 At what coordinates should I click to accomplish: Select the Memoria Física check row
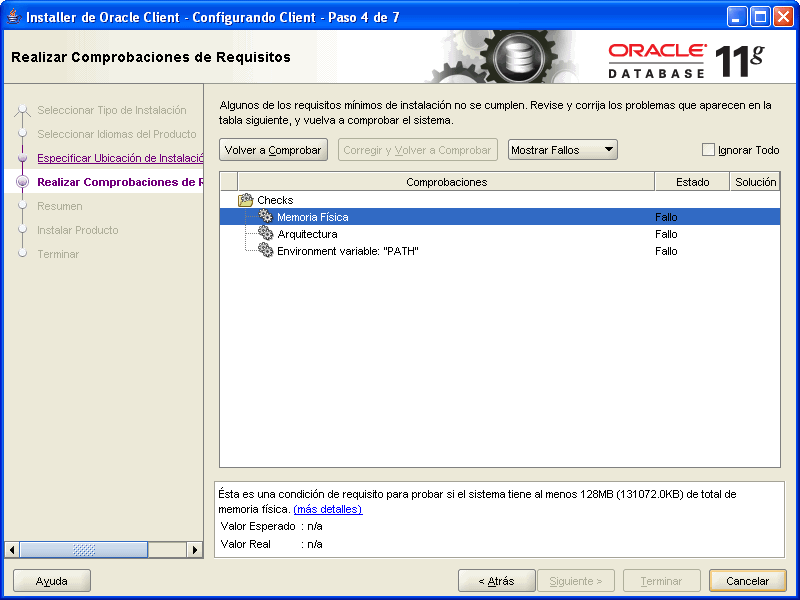click(x=500, y=217)
